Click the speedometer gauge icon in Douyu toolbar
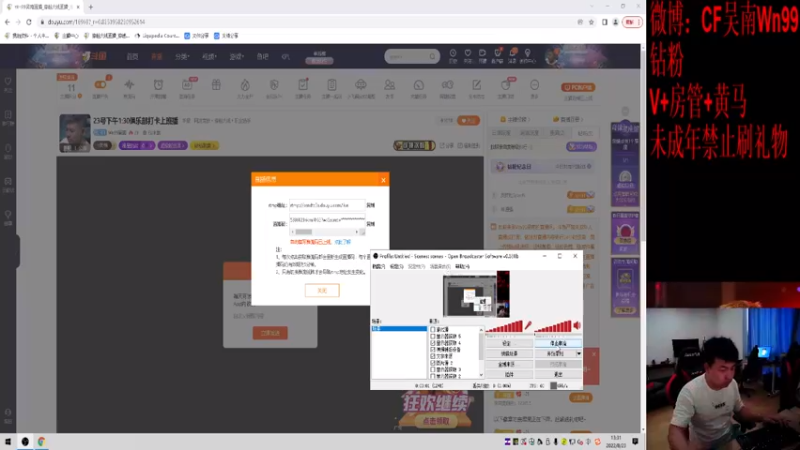The height and width of the screenshot is (450, 800). click(x=418, y=85)
